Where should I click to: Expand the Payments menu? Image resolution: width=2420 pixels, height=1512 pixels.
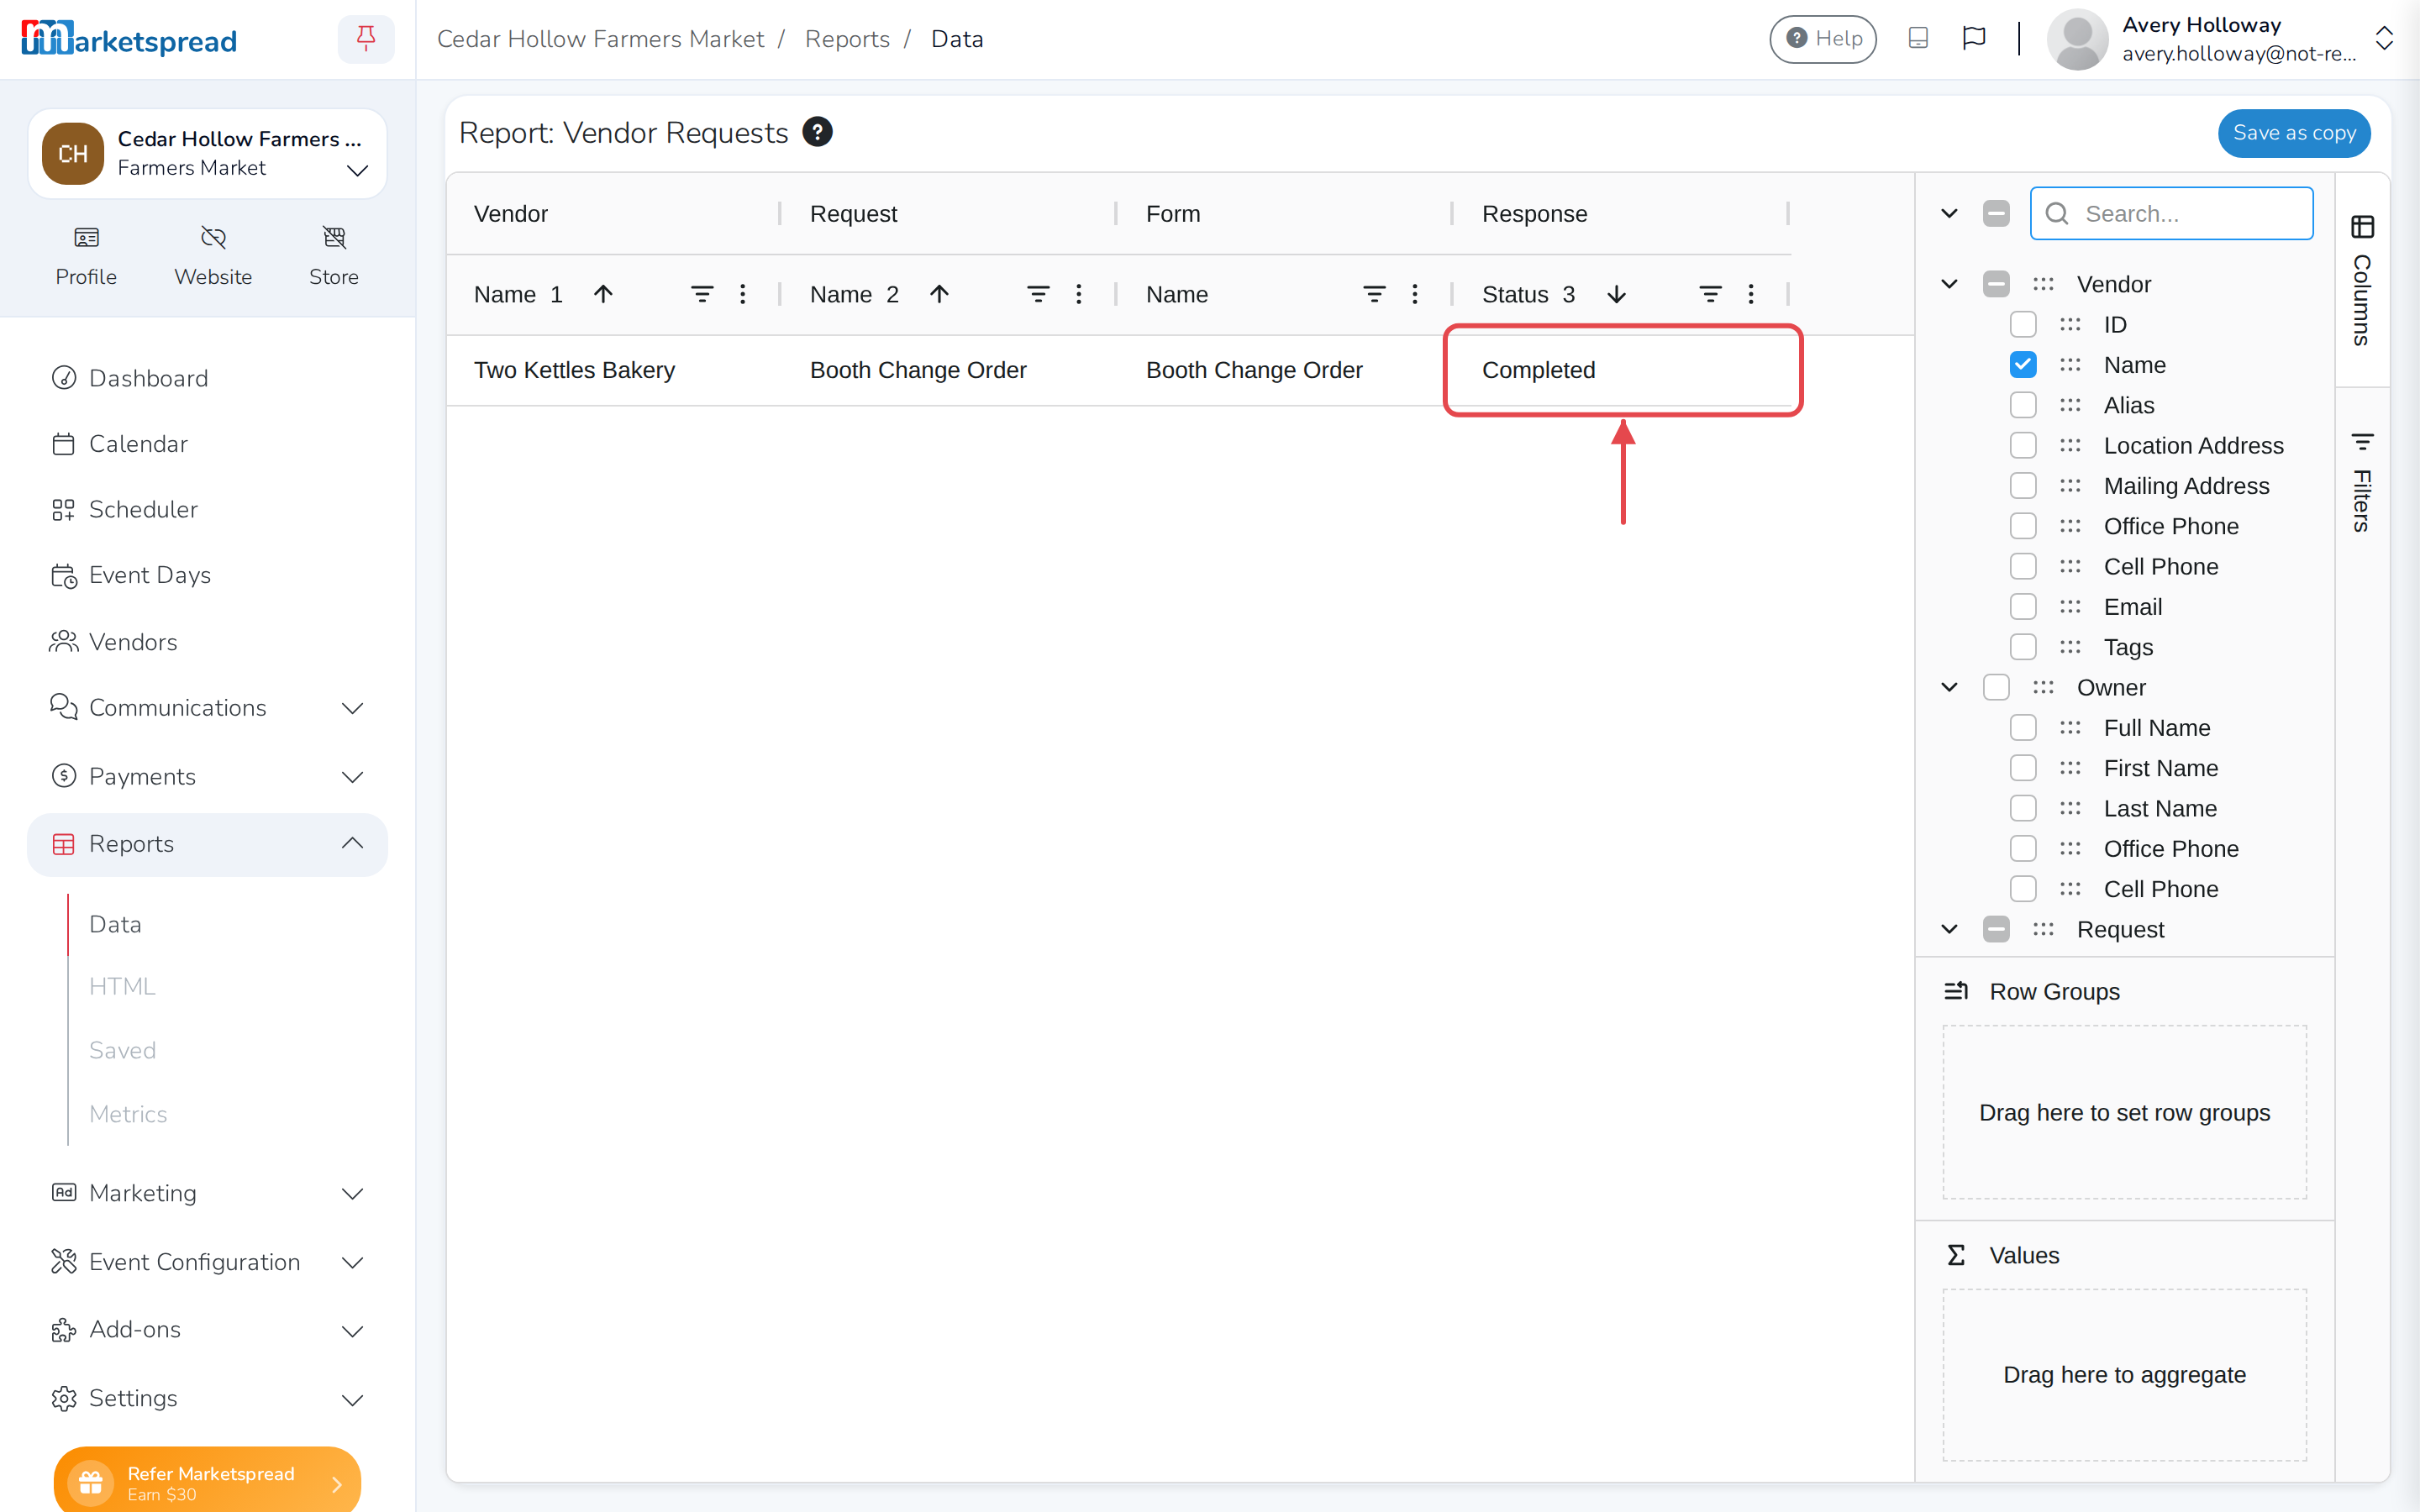coord(207,776)
